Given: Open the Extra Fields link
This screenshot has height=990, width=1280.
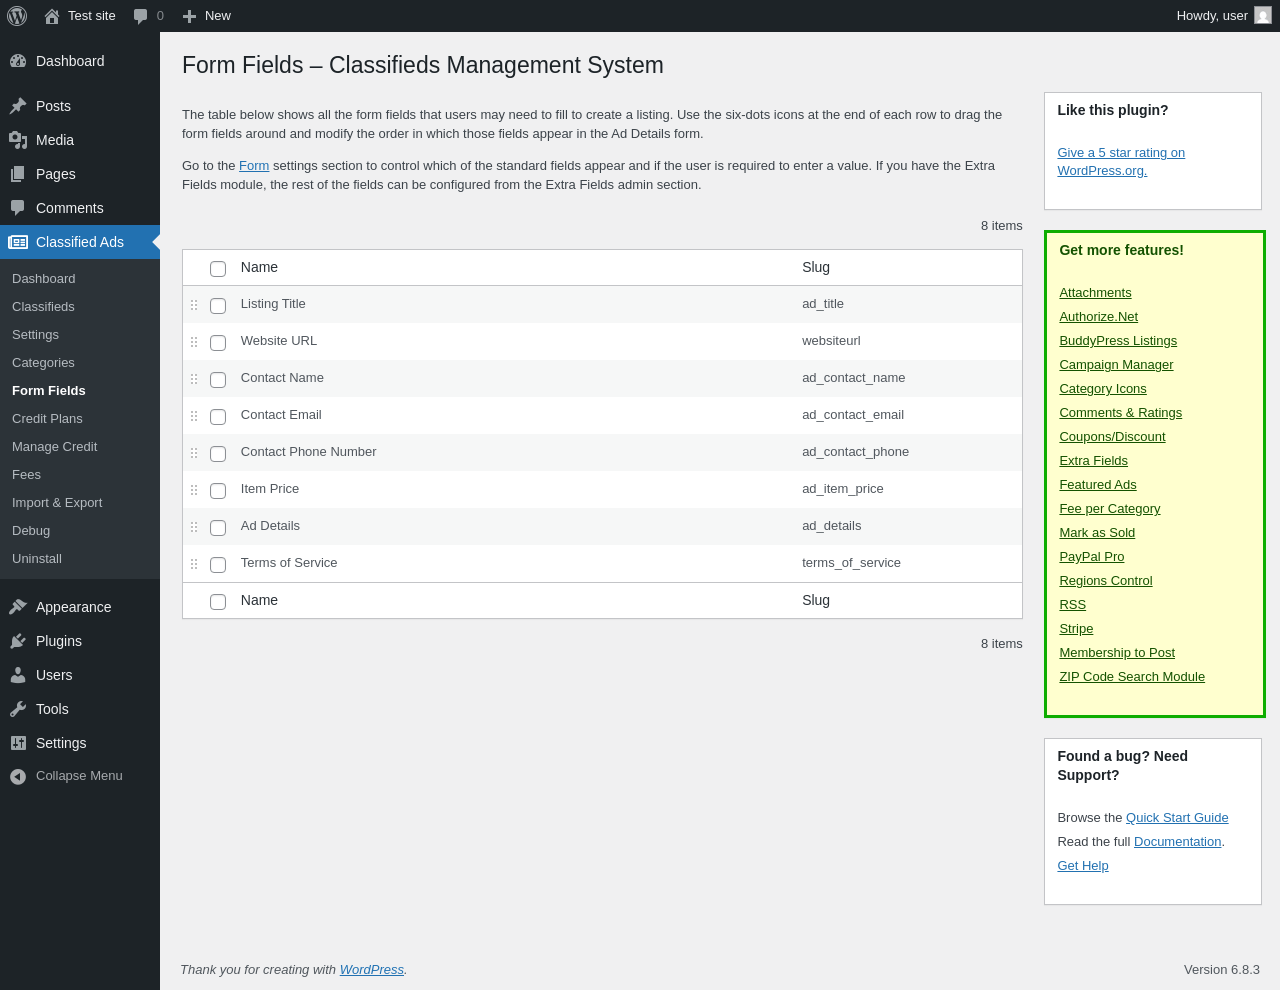Looking at the screenshot, I should (x=1093, y=461).
